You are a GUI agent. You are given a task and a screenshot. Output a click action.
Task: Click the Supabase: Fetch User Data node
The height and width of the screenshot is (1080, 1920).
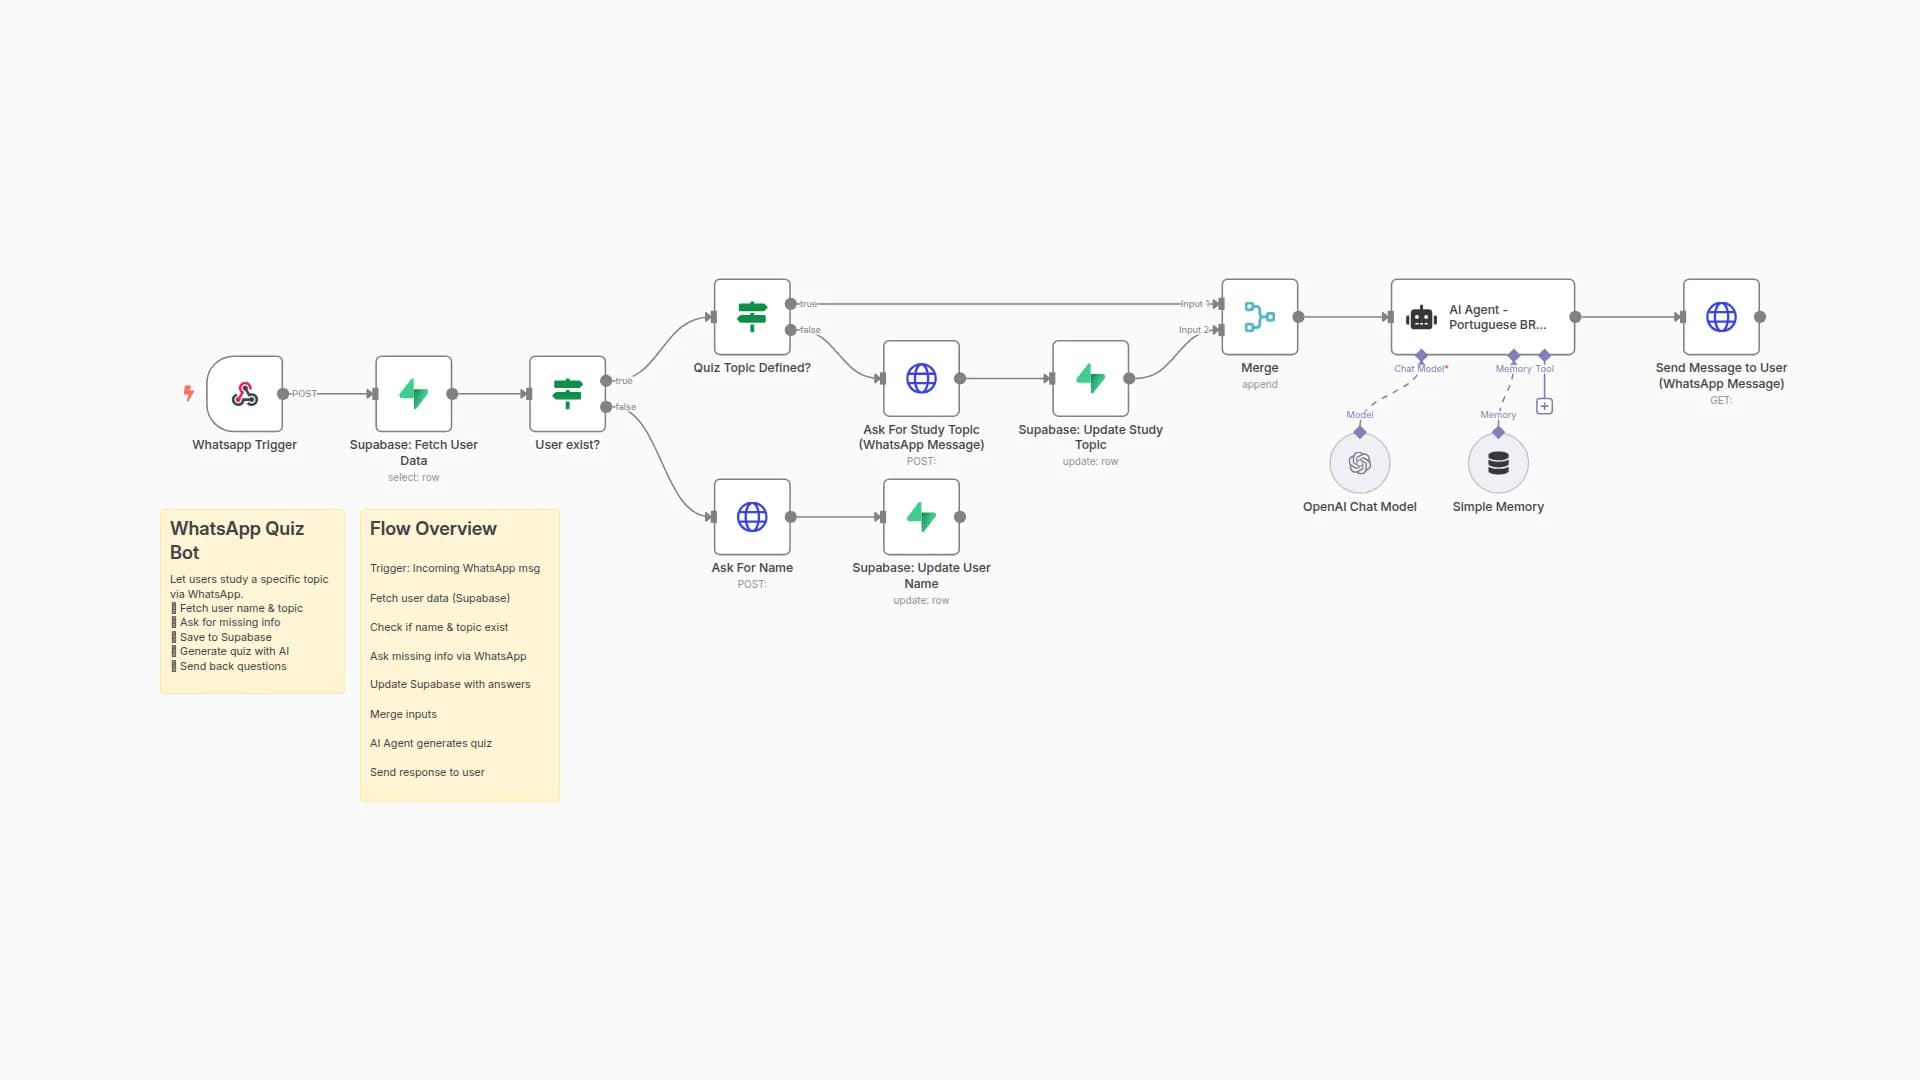[413, 394]
